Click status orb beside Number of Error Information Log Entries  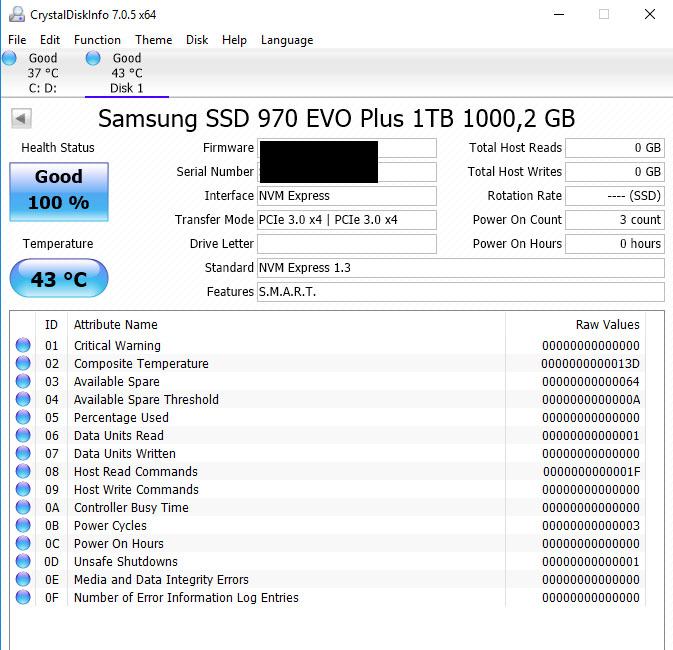click(23, 597)
